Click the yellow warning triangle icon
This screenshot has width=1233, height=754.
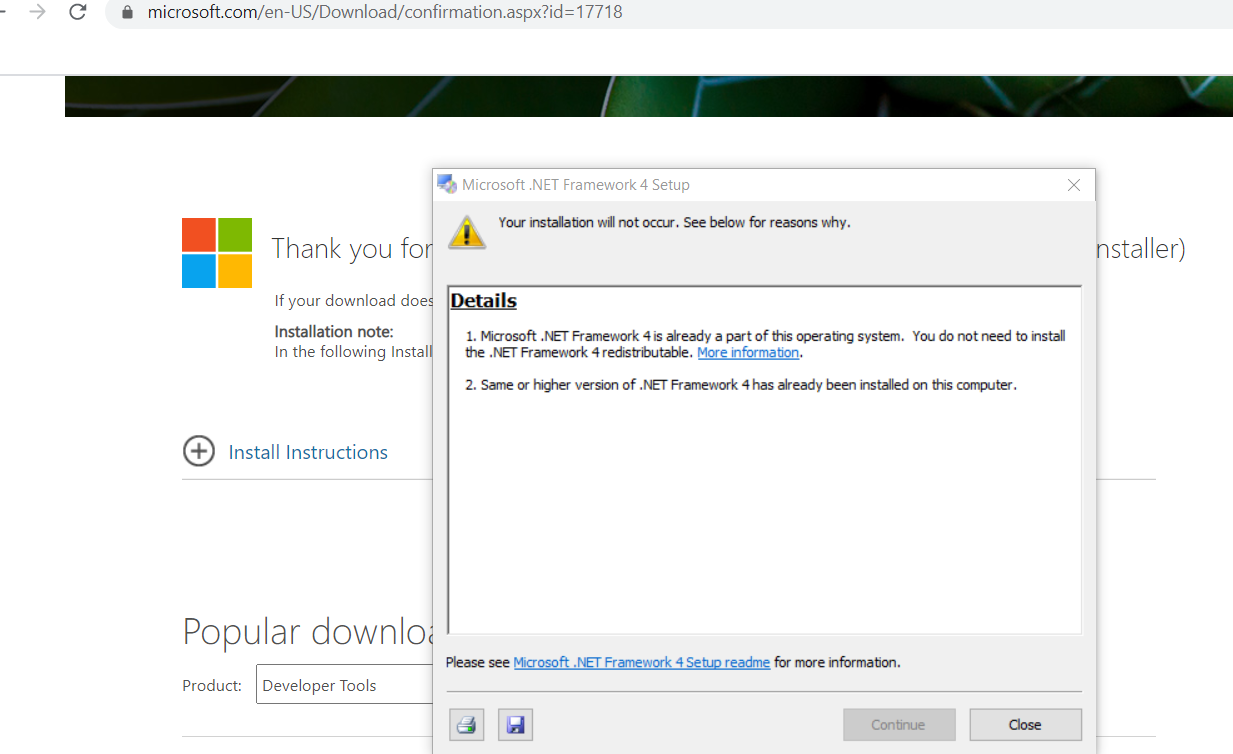click(466, 231)
